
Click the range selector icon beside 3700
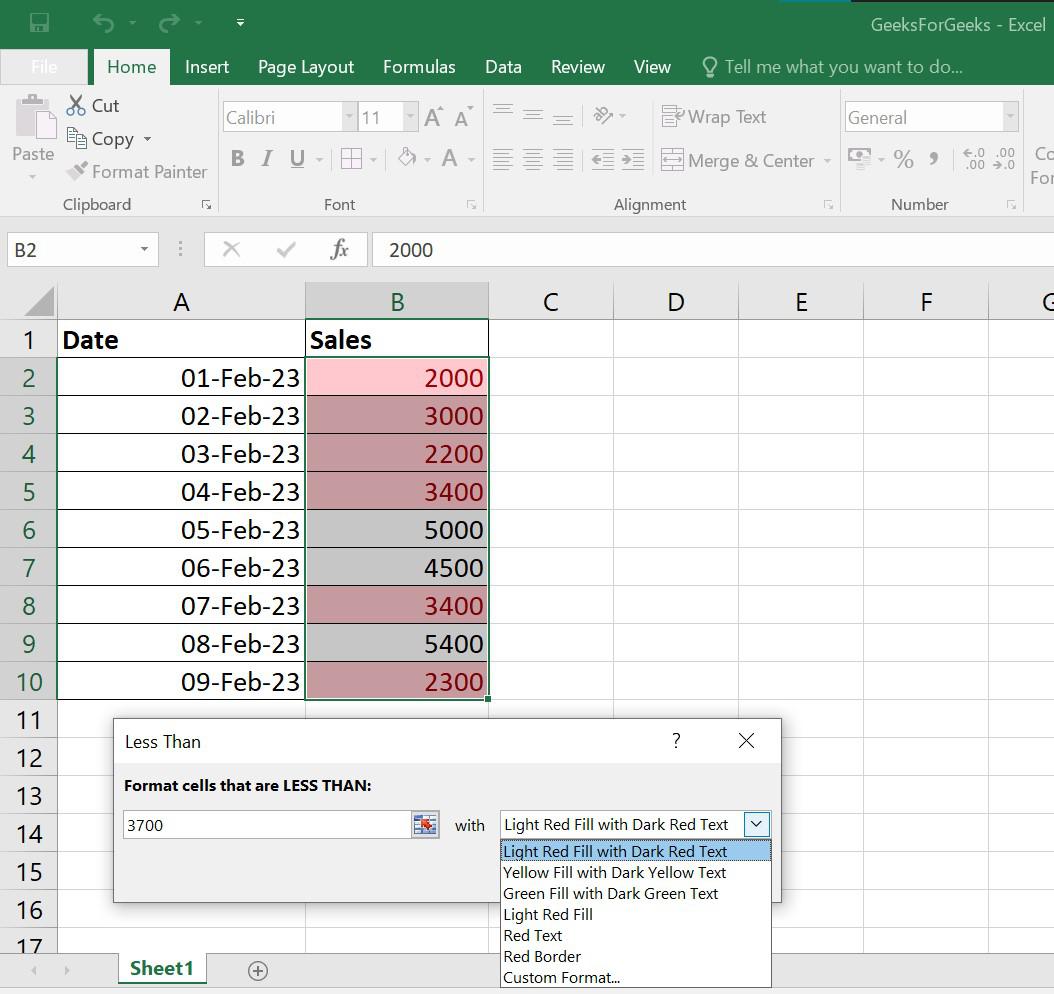tap(425, 825)
